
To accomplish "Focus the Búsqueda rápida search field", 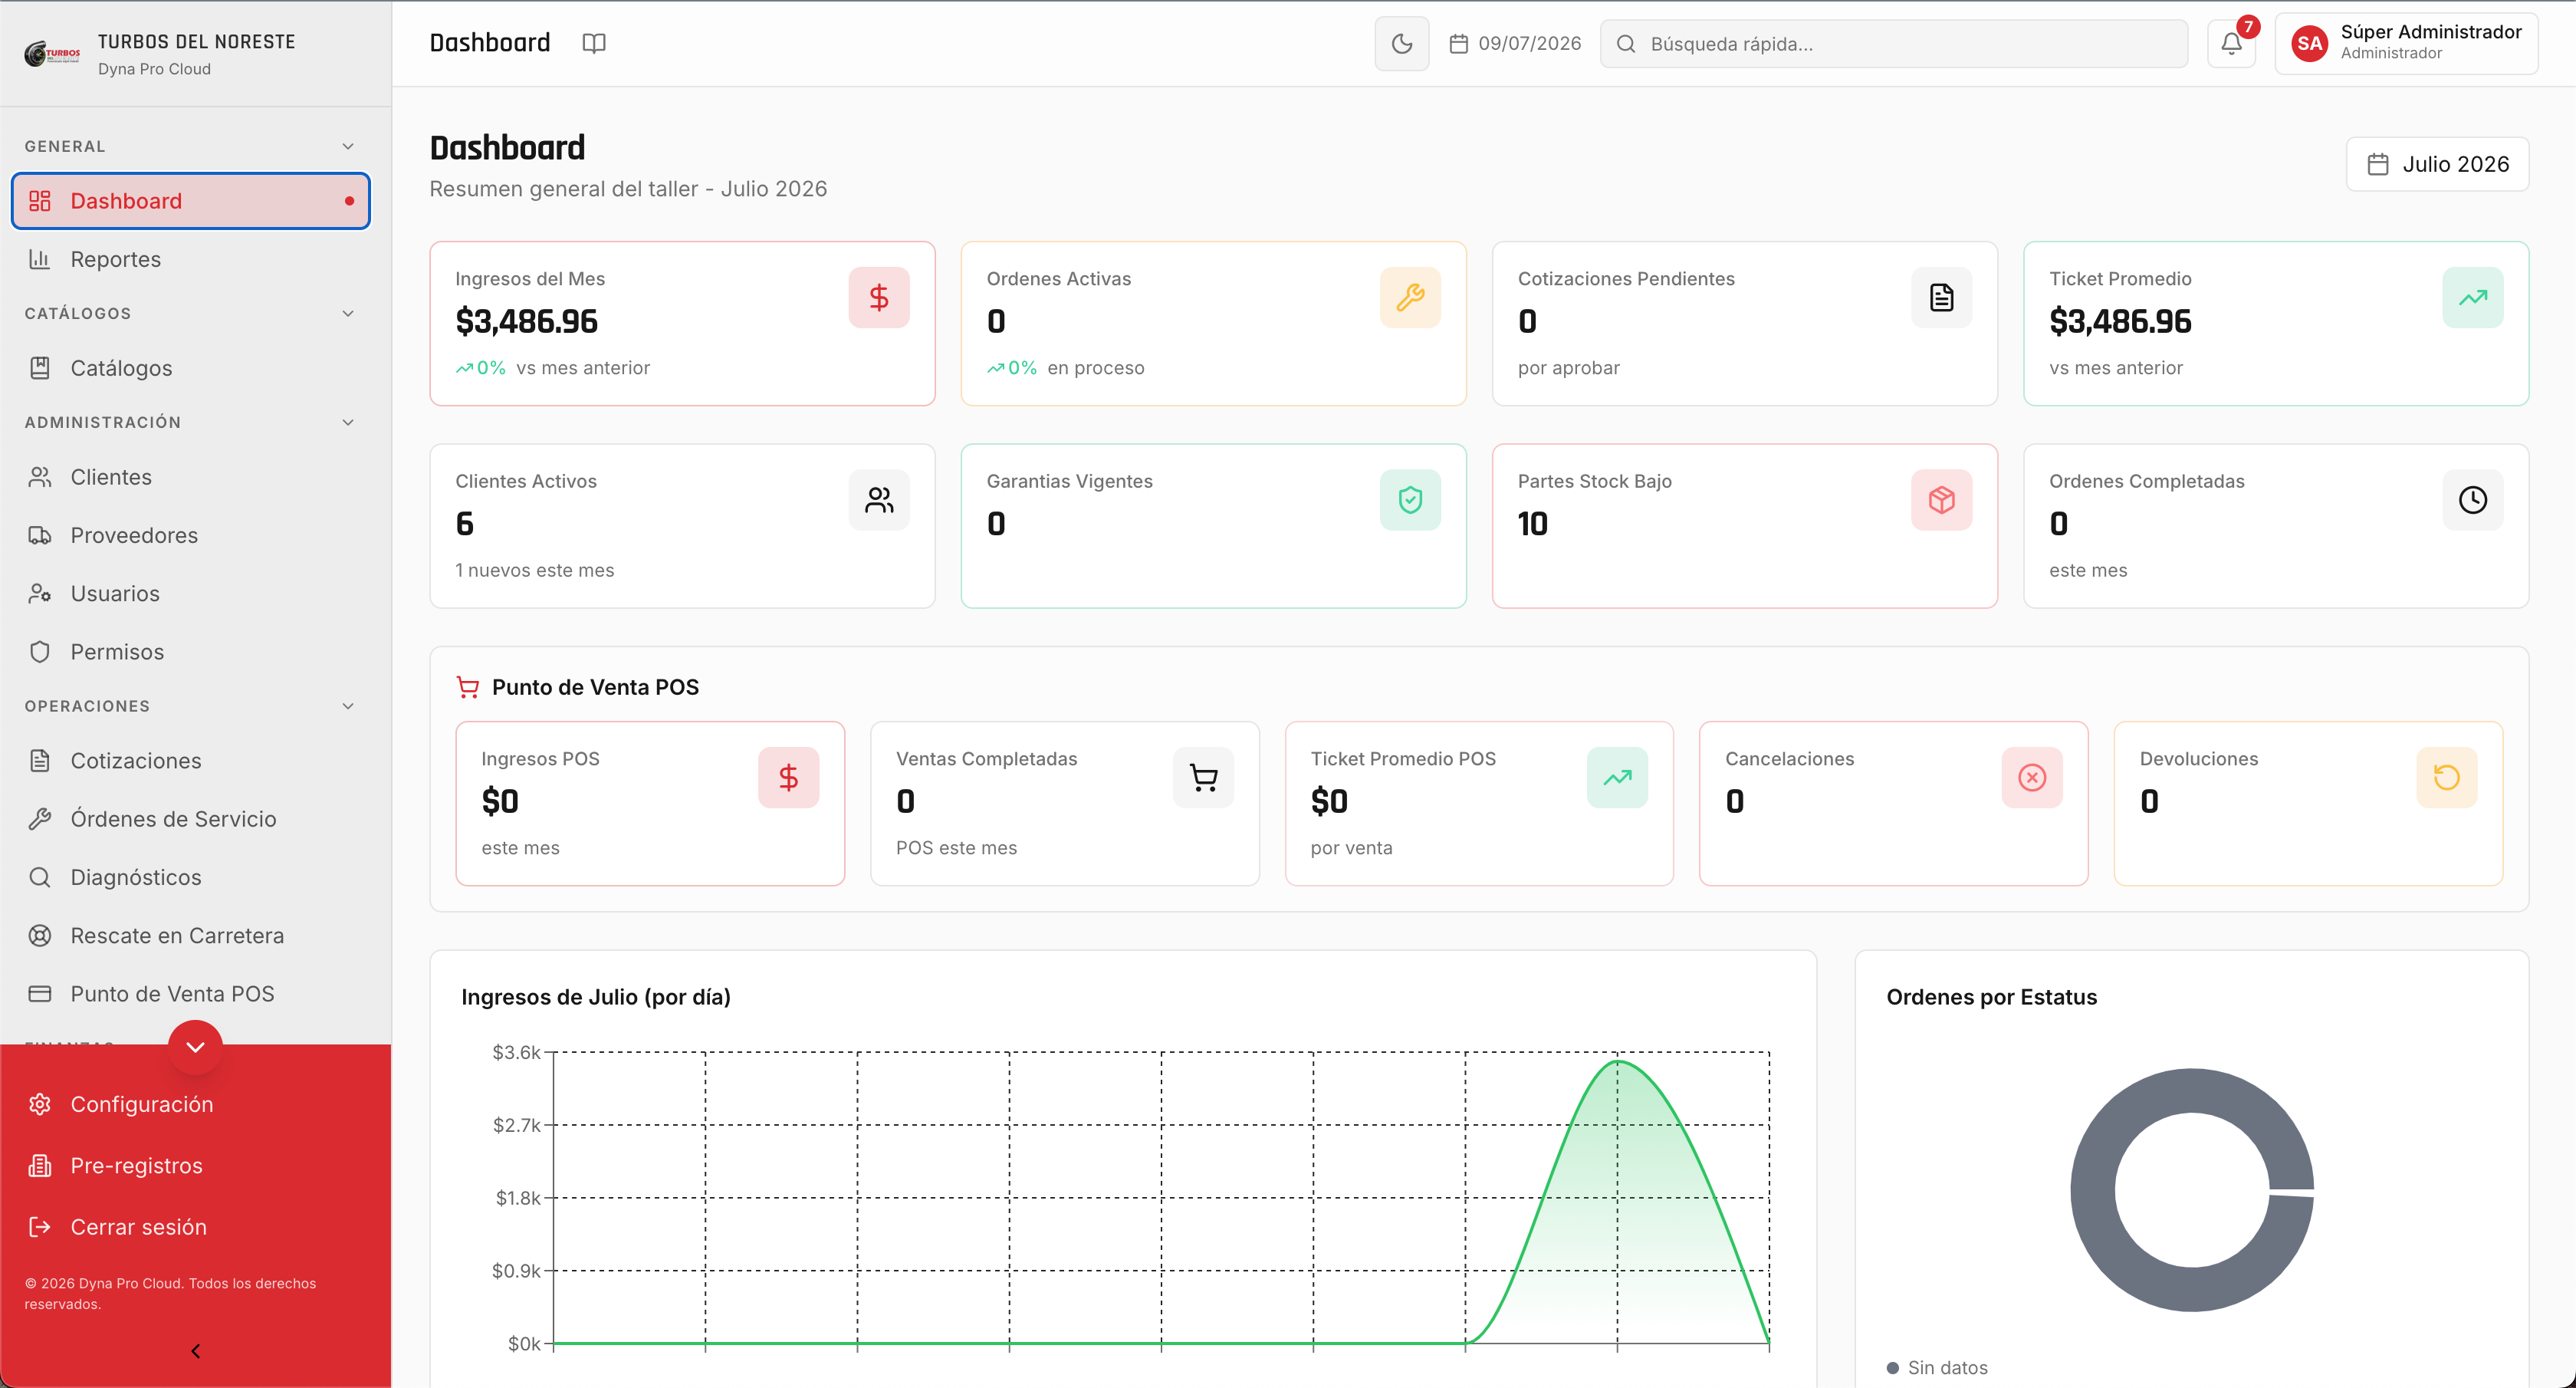I will click(1893, 44).
